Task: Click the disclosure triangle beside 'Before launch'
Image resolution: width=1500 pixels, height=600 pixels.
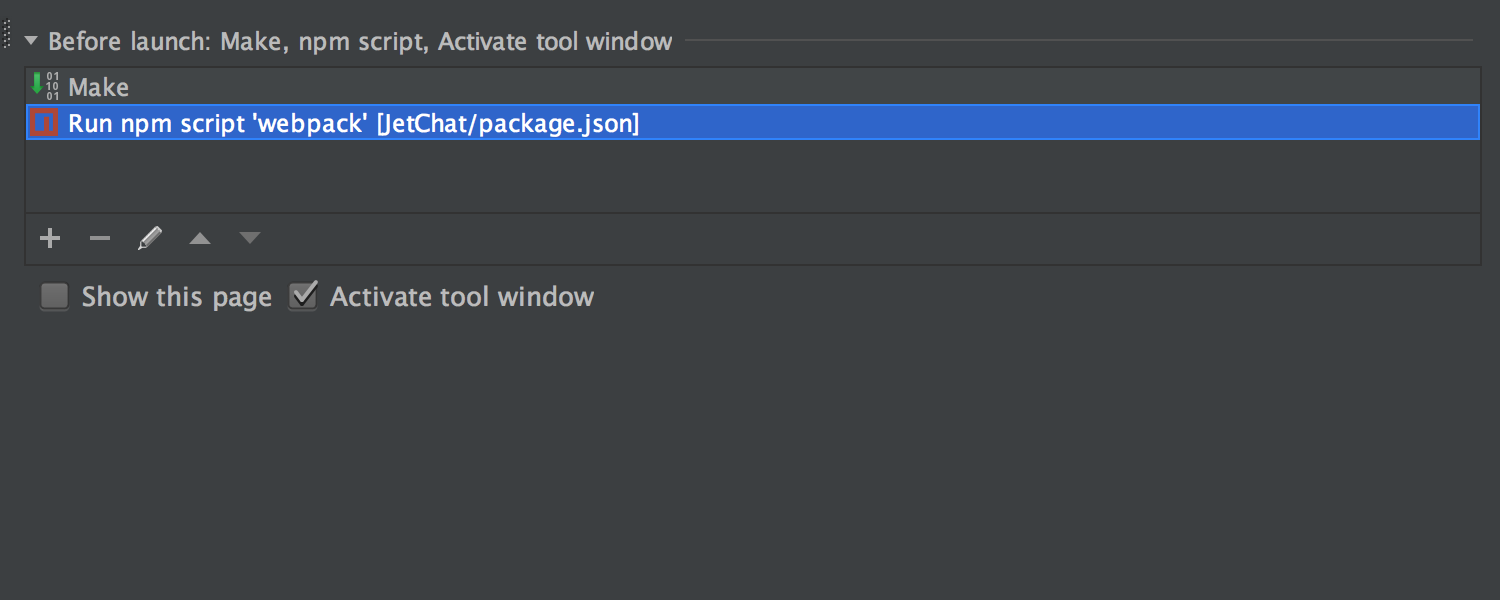Action: point(31,42)
